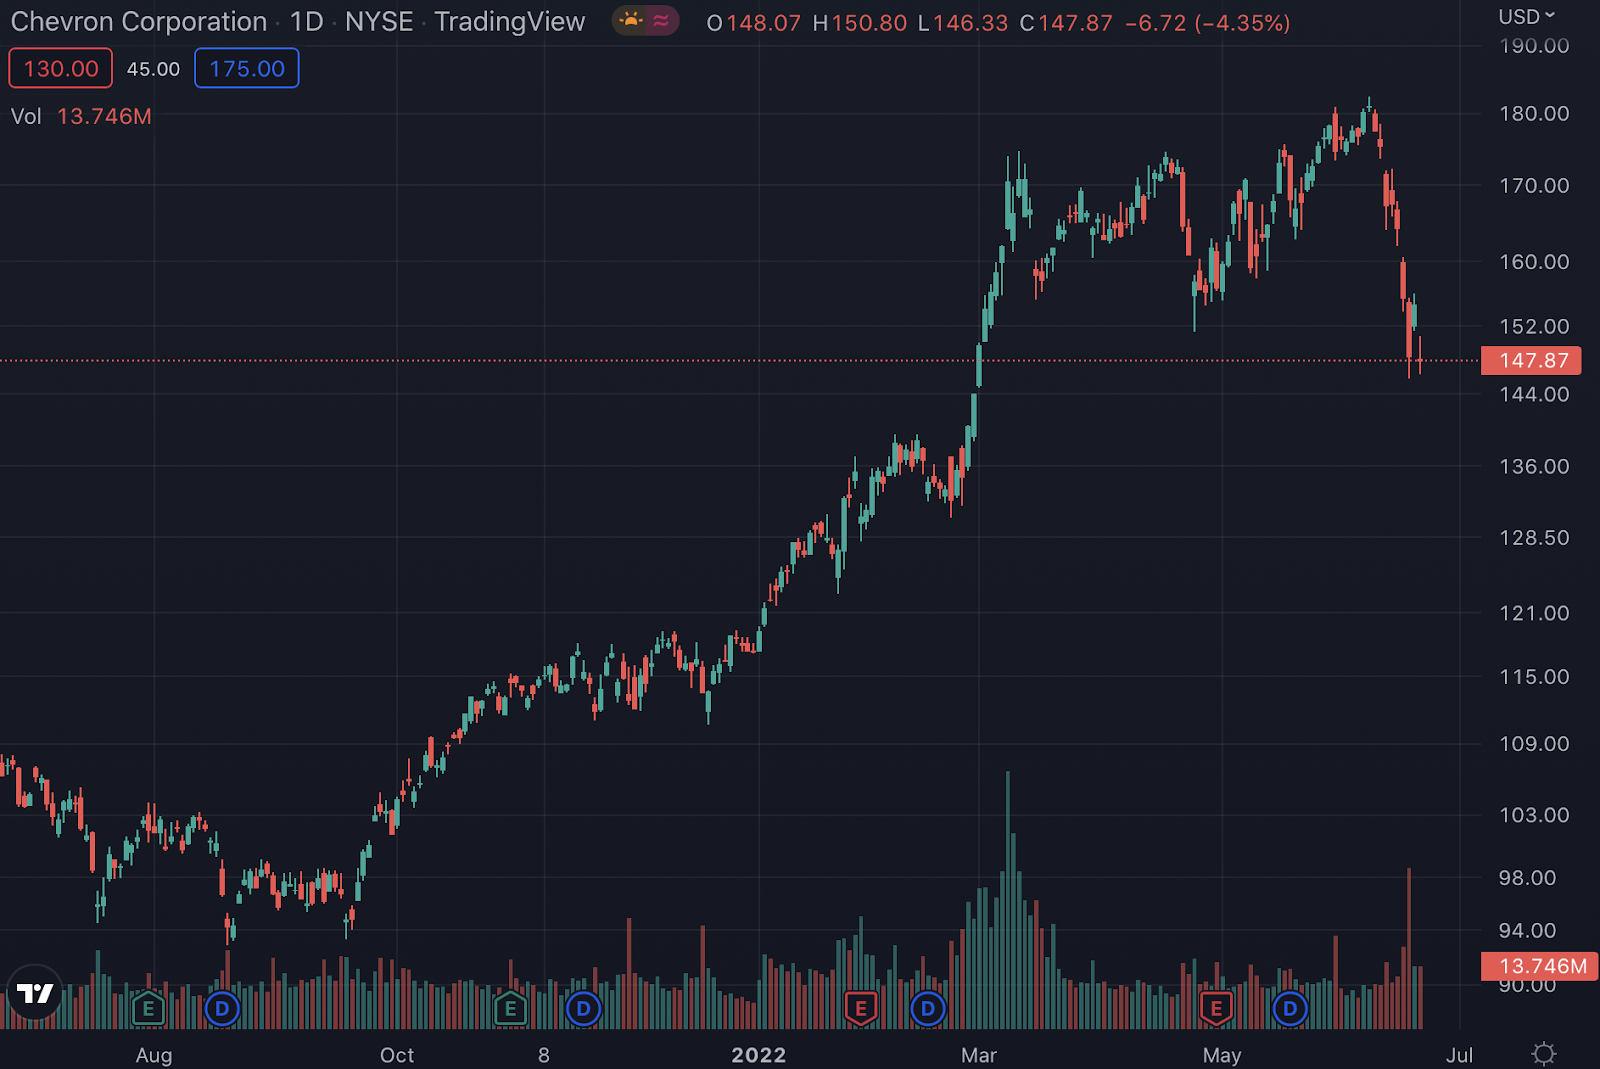Click the 8 date label on the time axis

pos(544,1055)
